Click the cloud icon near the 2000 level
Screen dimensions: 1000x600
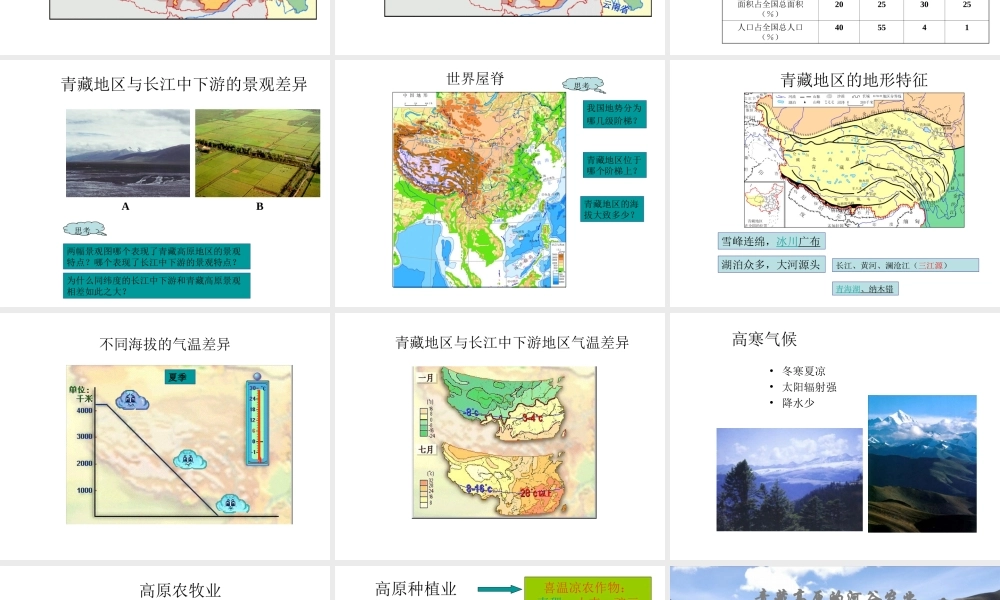tap(189, 460)
